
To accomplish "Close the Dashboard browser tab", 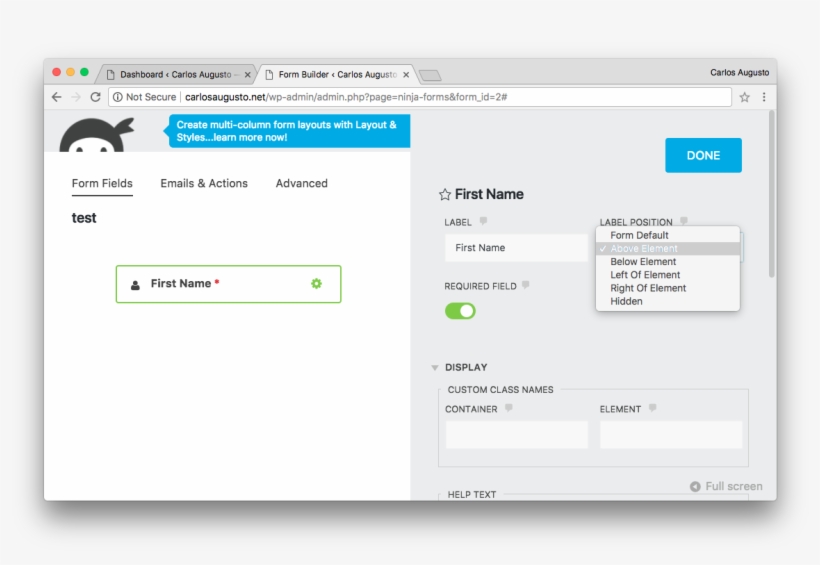I will click(x=248, y=74).
